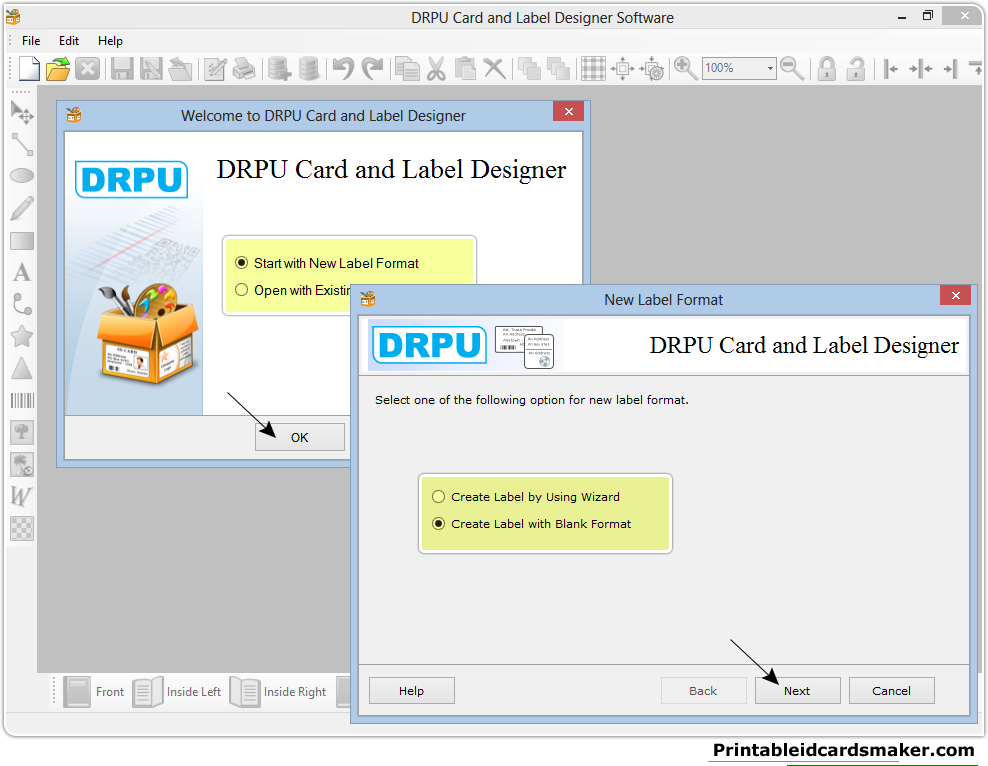Close the Welcome to DRPU dialog

coord(568,111)
